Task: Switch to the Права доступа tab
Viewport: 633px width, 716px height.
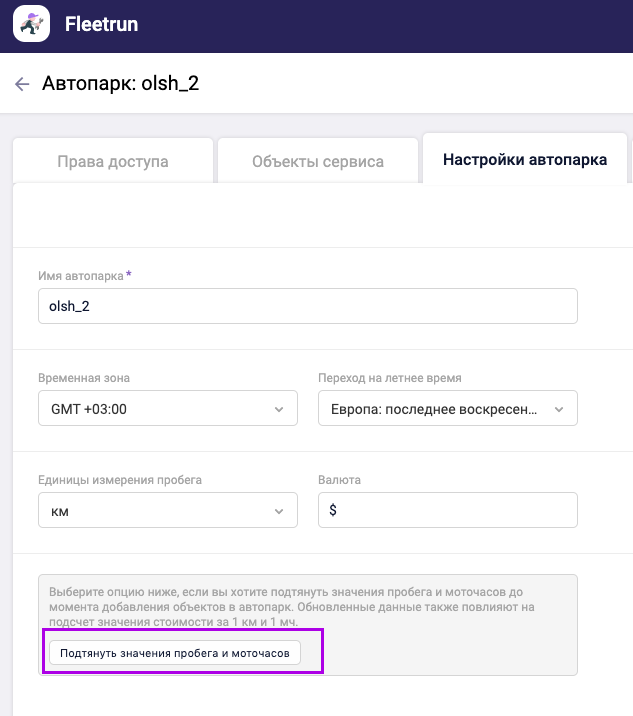Action: click(113, 161)
